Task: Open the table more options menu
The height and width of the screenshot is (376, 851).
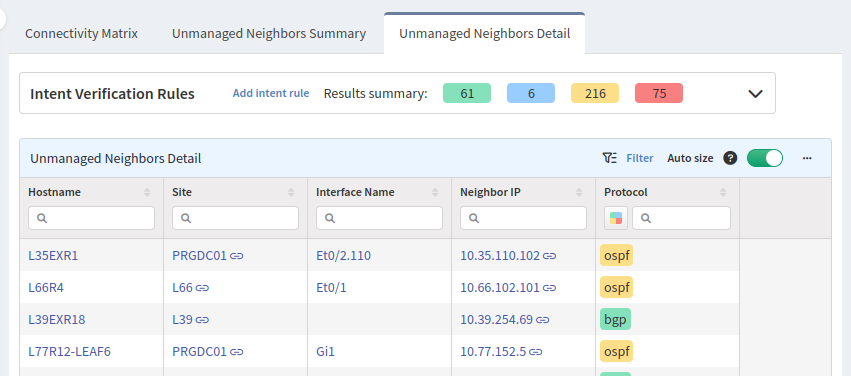Action: [x=807, y=158]
